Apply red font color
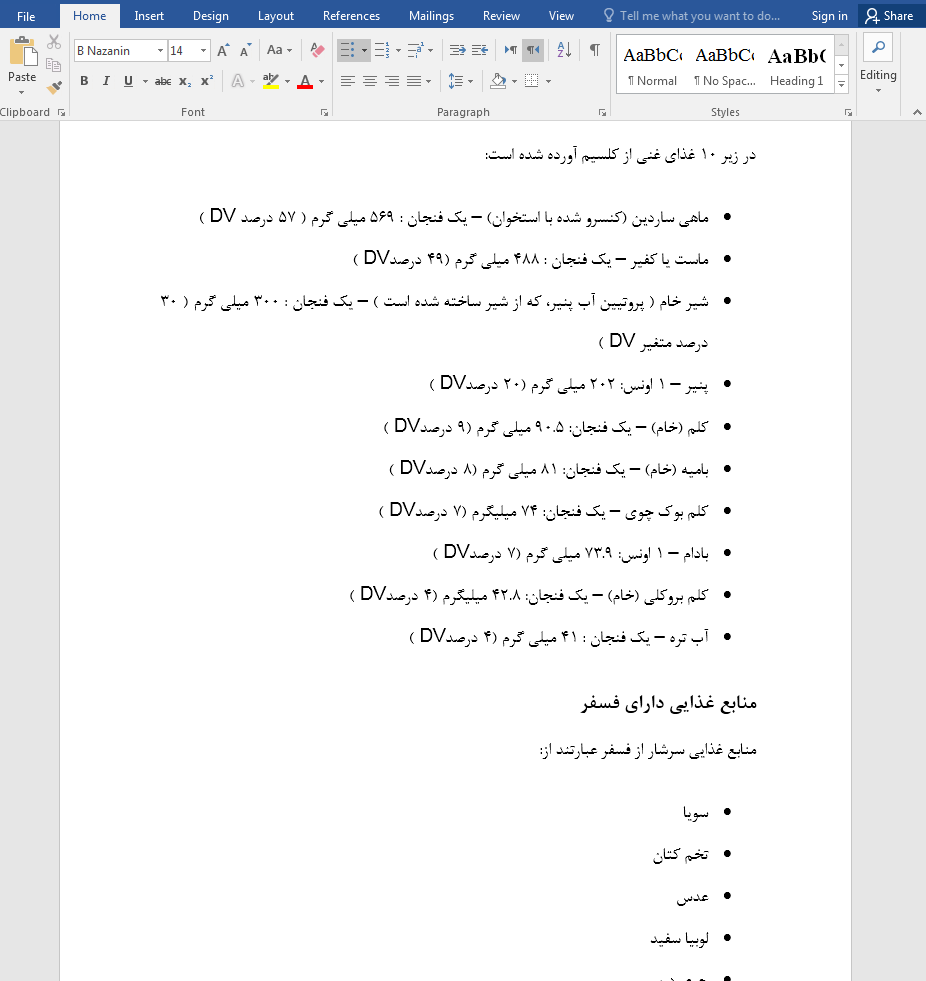Screen dimensions: 926x981 click(305, 81)
